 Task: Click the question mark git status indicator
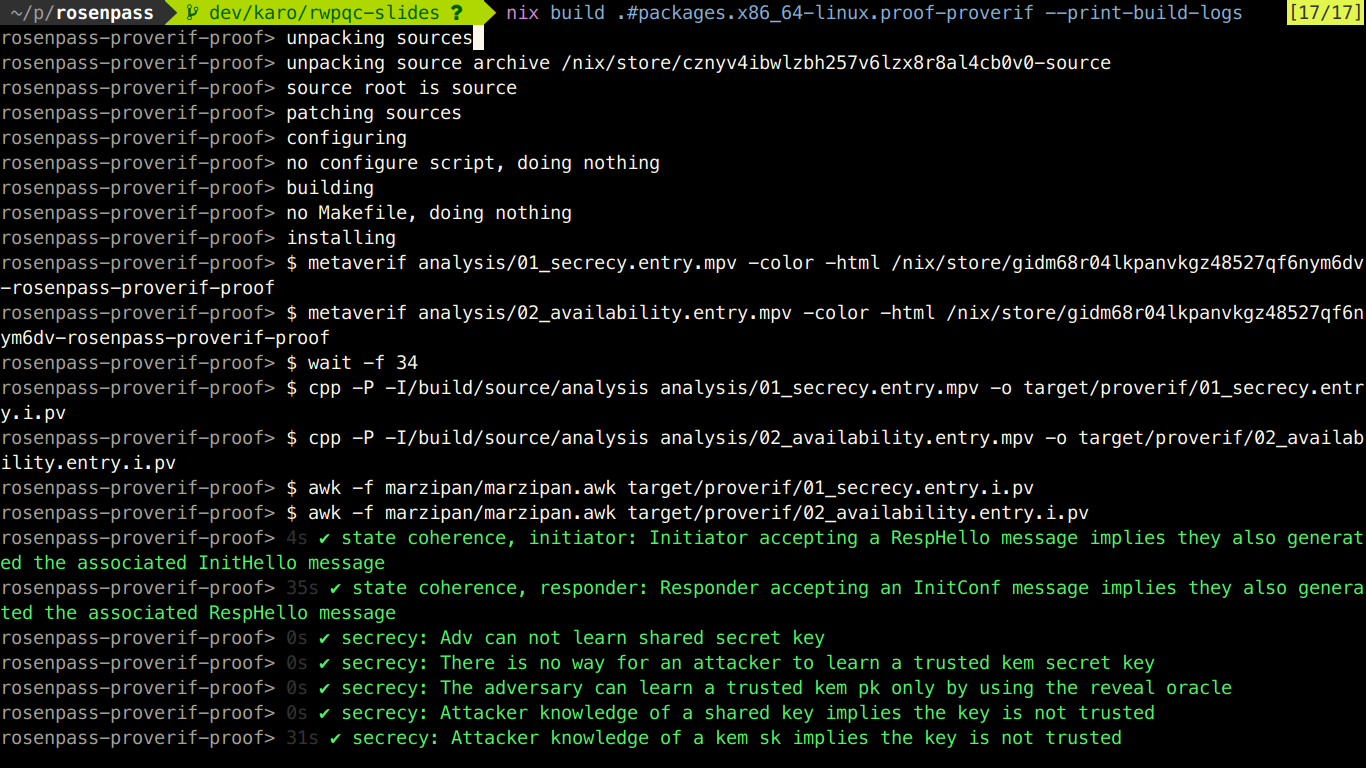coord(456,13)
